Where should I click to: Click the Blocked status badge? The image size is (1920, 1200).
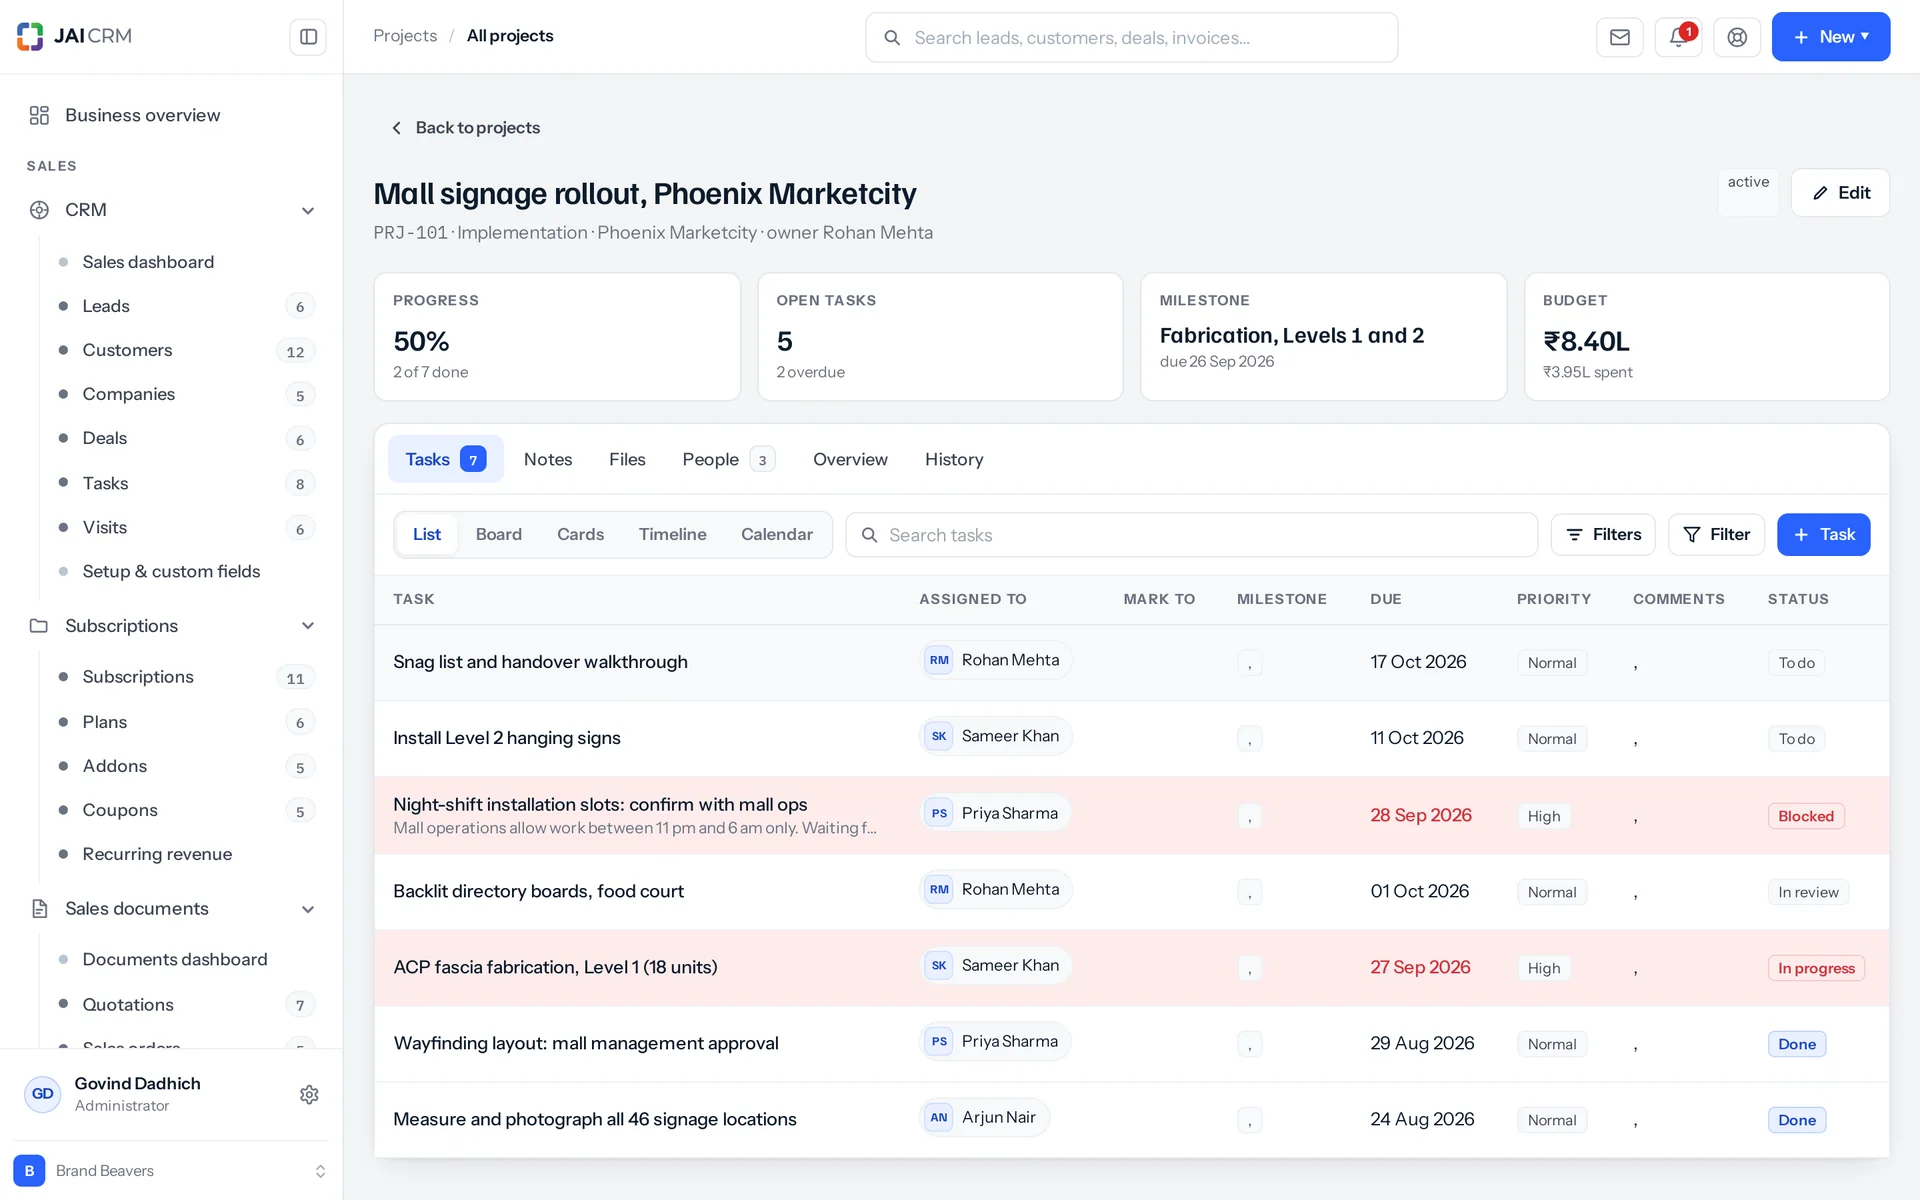1805,816
